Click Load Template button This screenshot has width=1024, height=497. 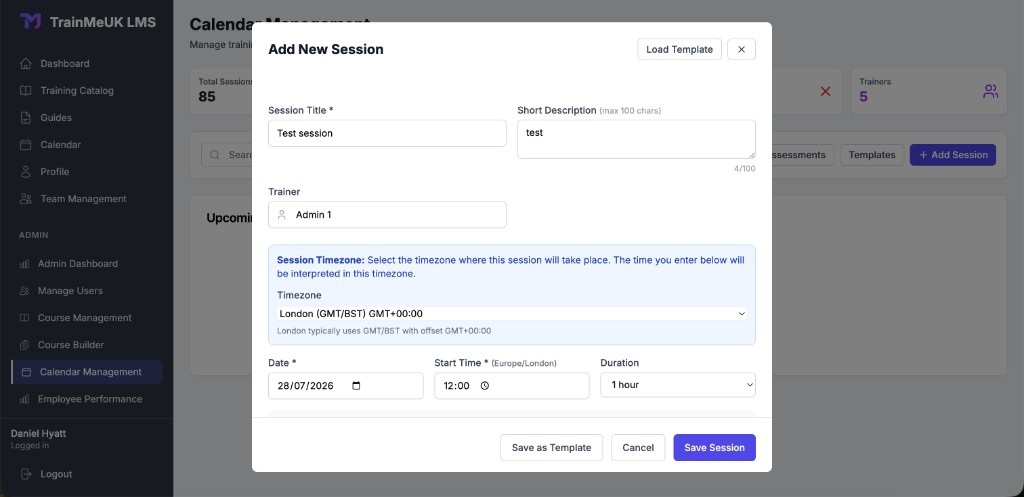click(x=679, y=49)
